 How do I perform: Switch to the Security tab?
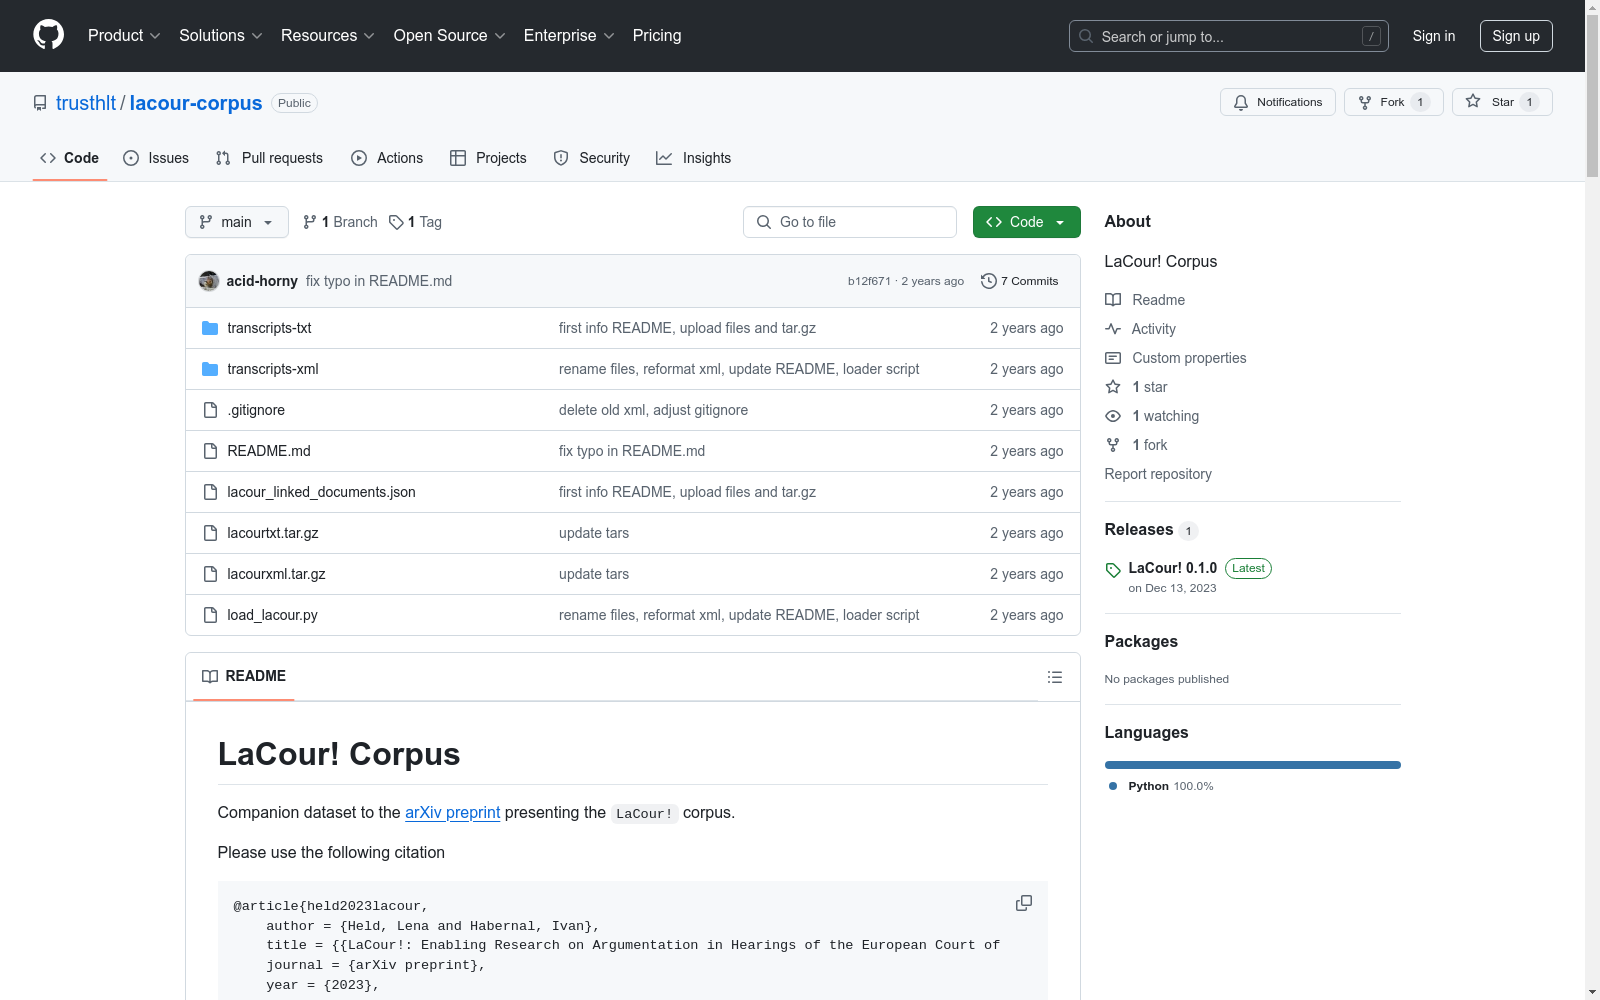(x=592, y=158)
